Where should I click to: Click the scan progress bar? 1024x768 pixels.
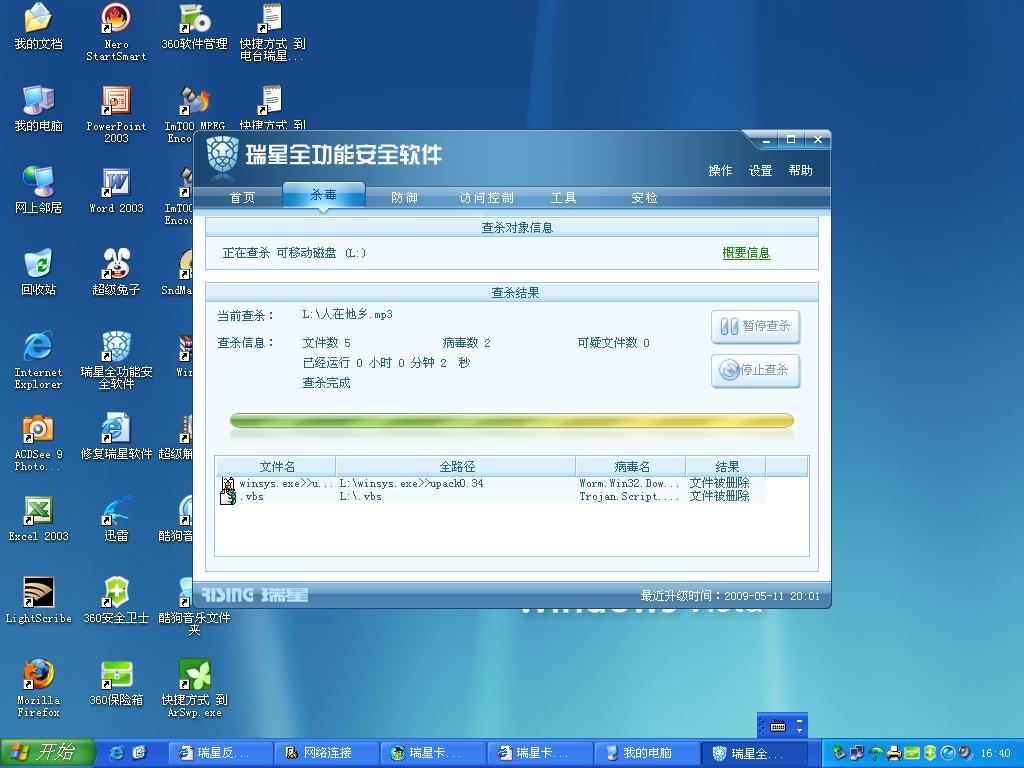tap(511, 421)
